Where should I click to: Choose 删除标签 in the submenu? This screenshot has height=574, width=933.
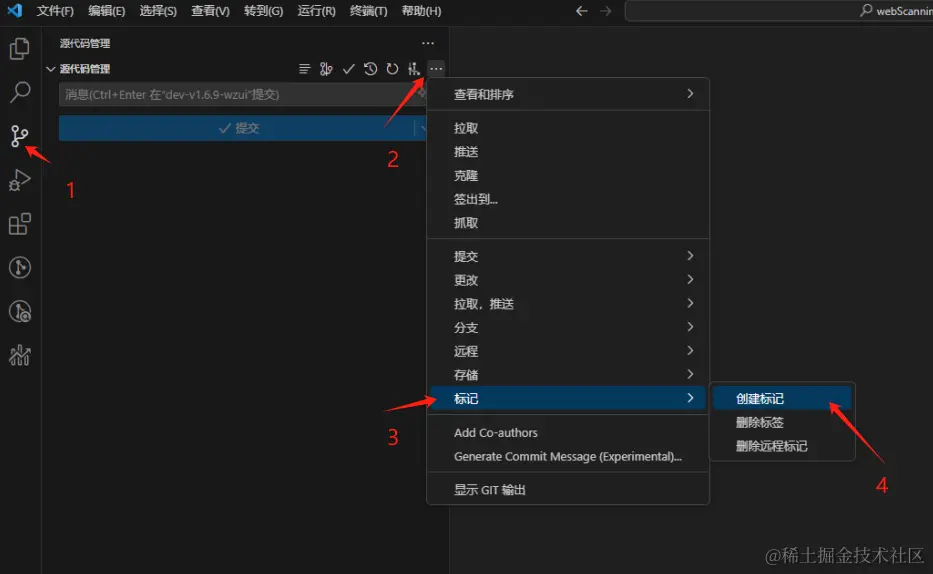[x=782, y=422]
